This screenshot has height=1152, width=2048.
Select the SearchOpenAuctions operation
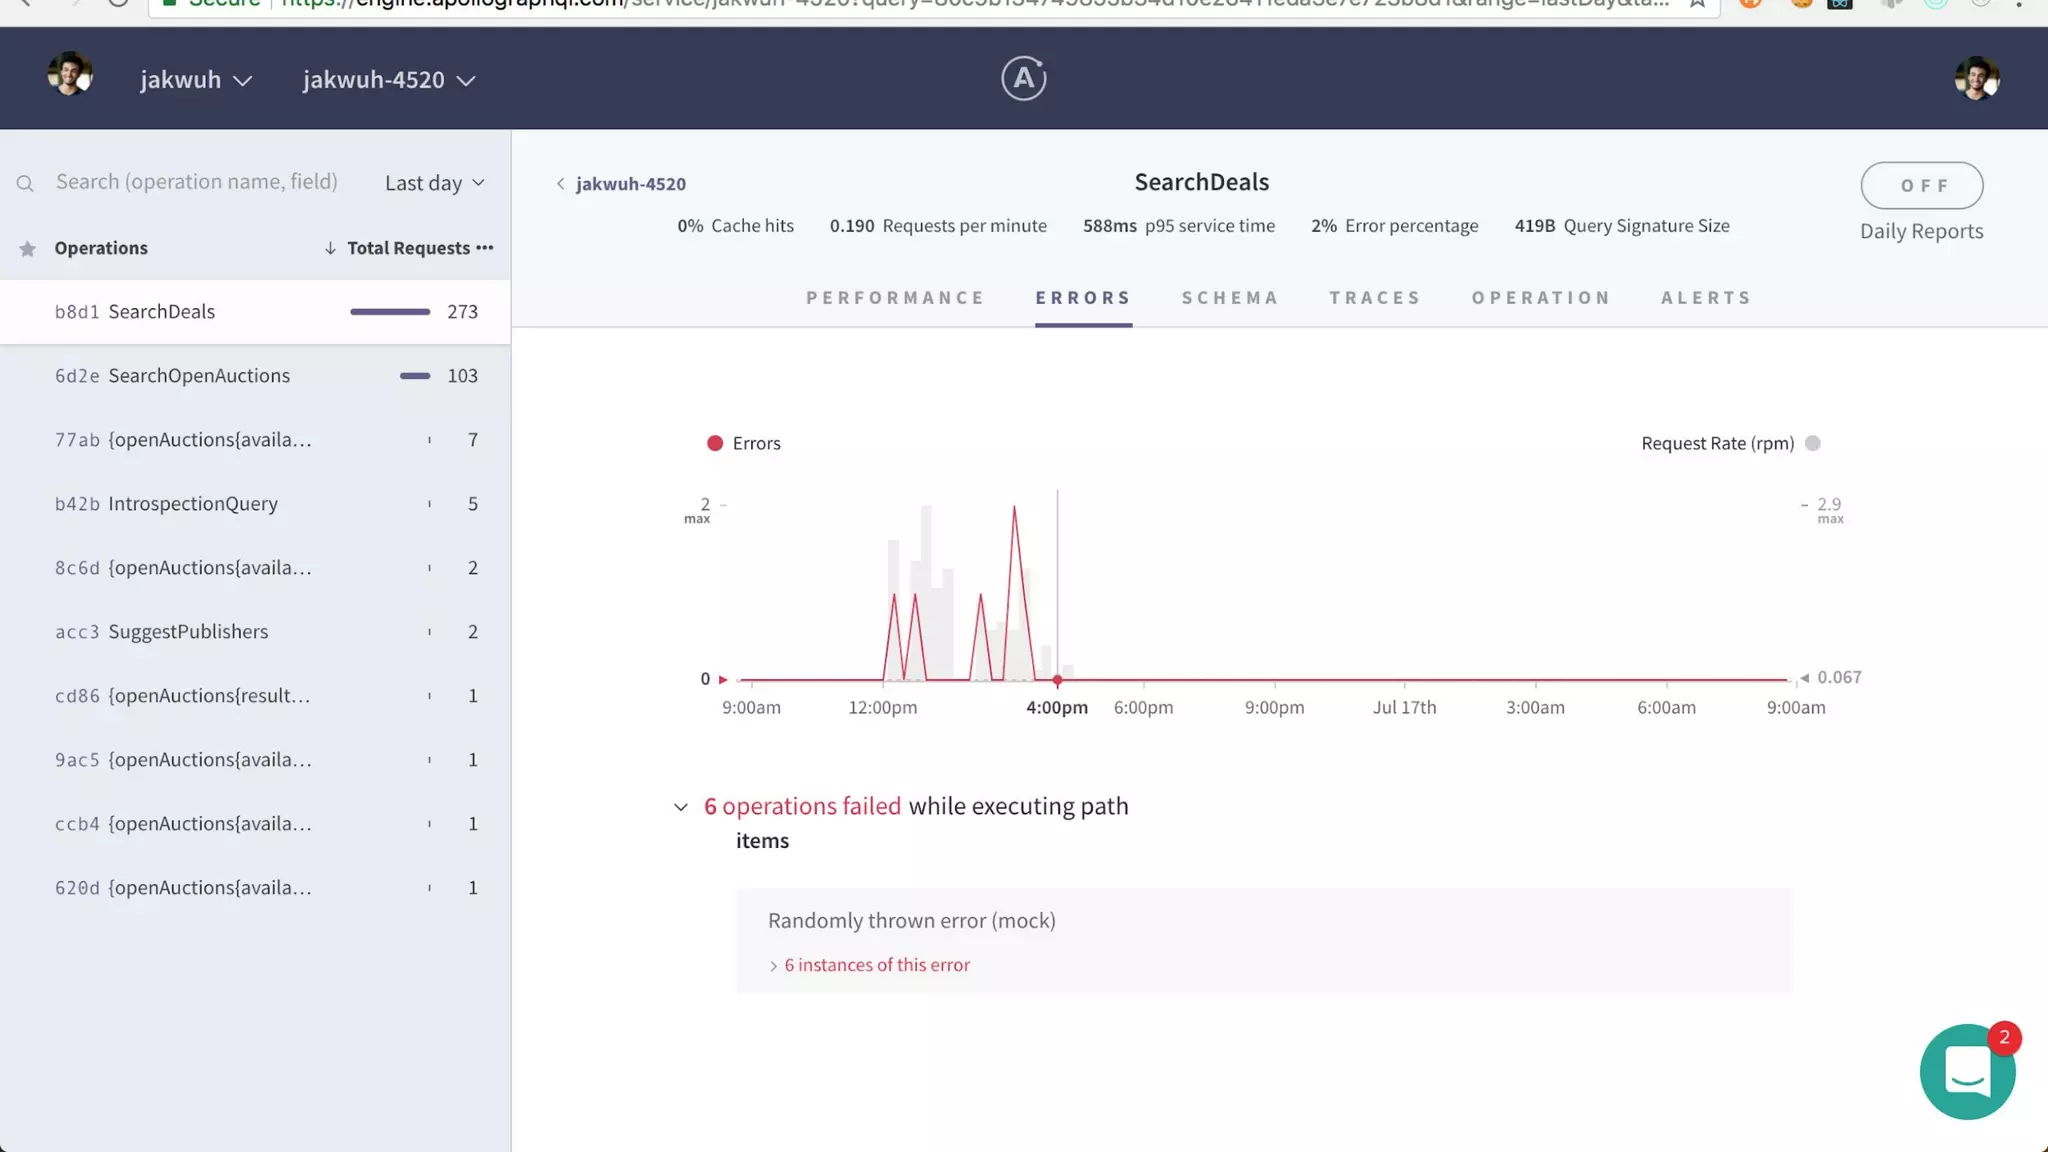[x=199, y=376]
